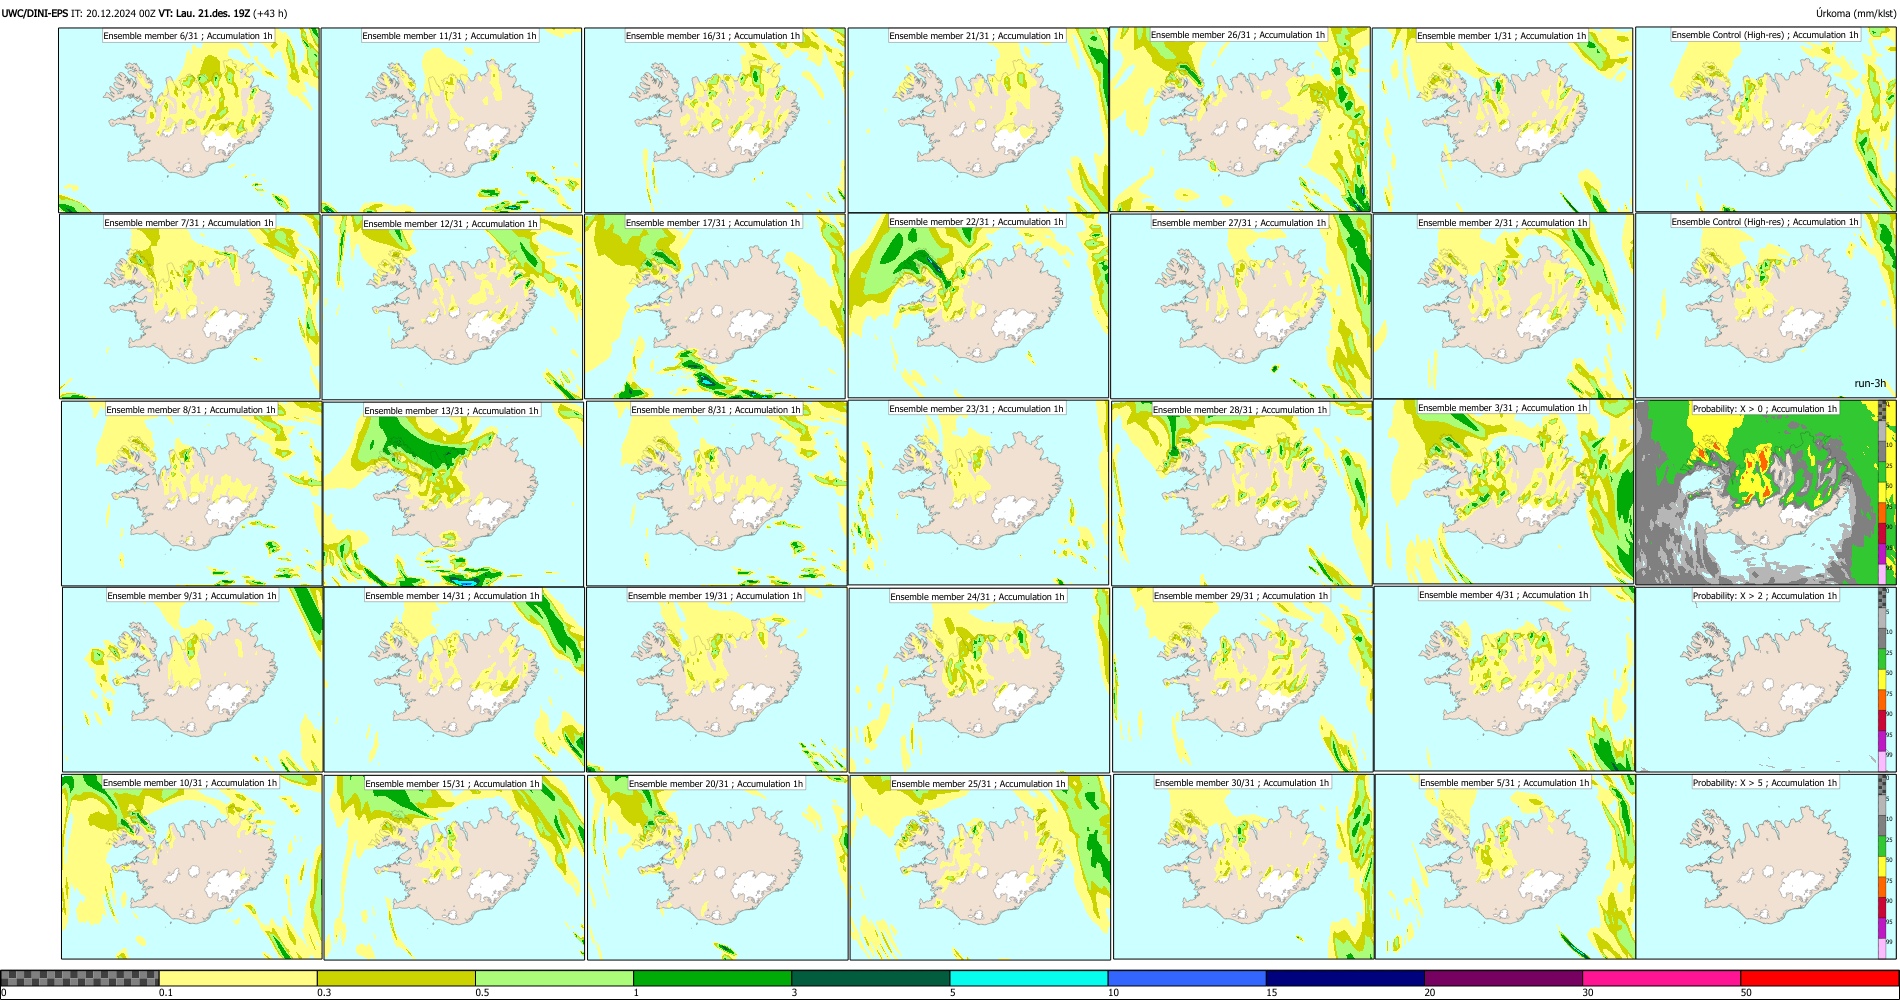
Task: Click the 'VT: Lau. 21.des. 19Z' valid time text
Action: [x=204, y=13]
